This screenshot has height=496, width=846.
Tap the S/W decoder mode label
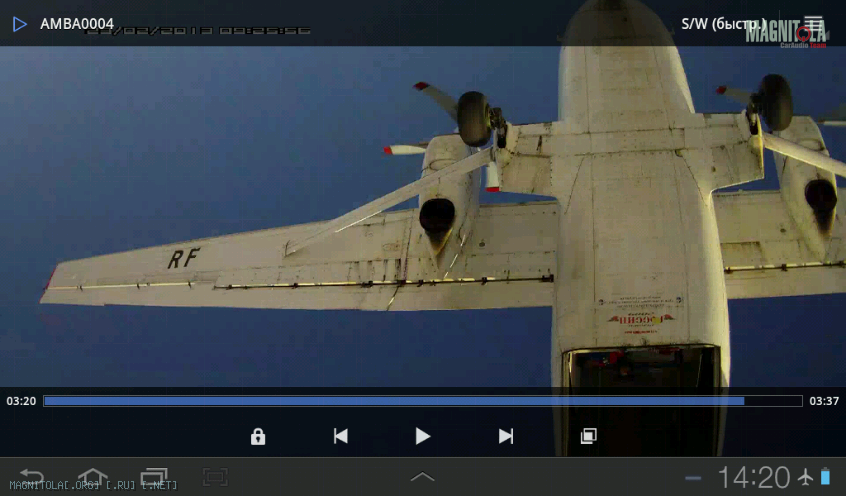724,24
